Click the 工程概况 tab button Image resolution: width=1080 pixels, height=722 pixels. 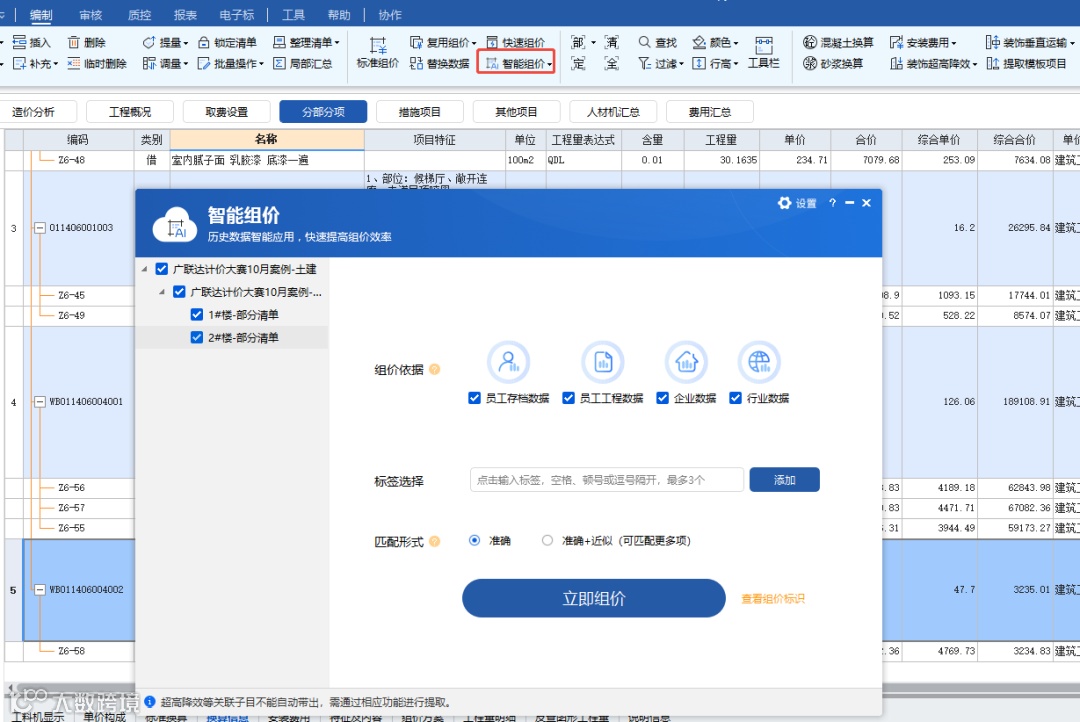[129, 112]
